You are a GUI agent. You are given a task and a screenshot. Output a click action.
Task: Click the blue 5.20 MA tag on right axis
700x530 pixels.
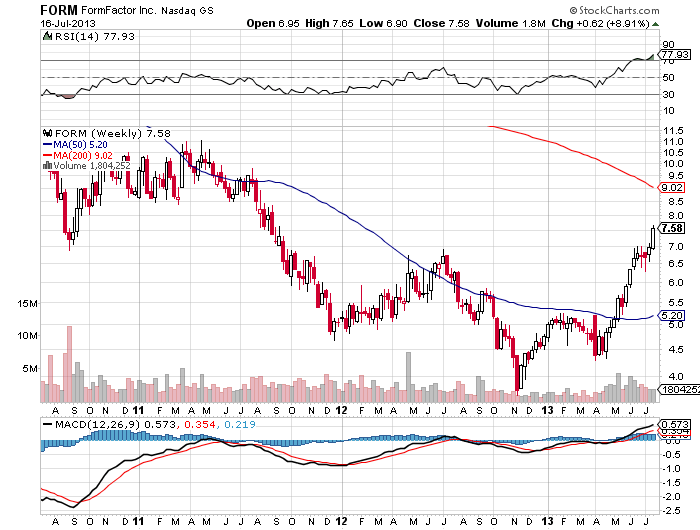671,316
